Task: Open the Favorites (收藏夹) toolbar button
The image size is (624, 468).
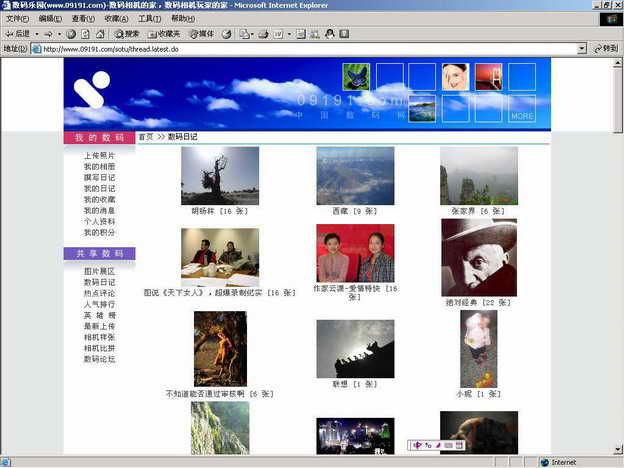Action: click(x=163, y=34)
